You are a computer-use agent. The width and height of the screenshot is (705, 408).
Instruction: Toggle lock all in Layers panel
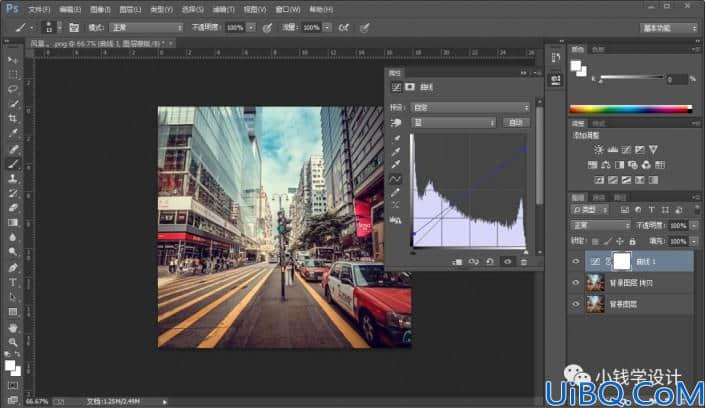coord(632,242)
